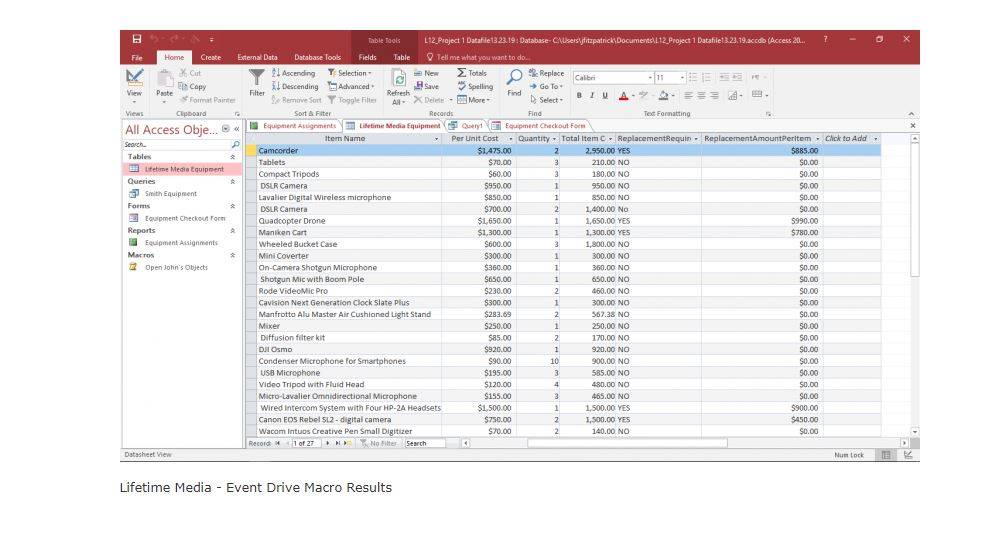This screenshot has height=541, width=991.
Task: Click the Background Color paint bucket
Action: click(x=663, y=95)
